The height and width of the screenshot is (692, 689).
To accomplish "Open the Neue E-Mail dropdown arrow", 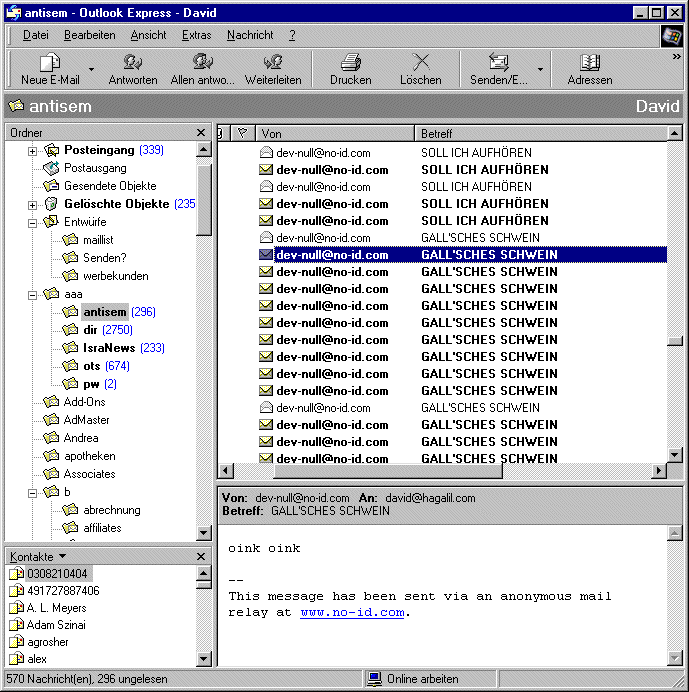I will click(x=91, y=70).
